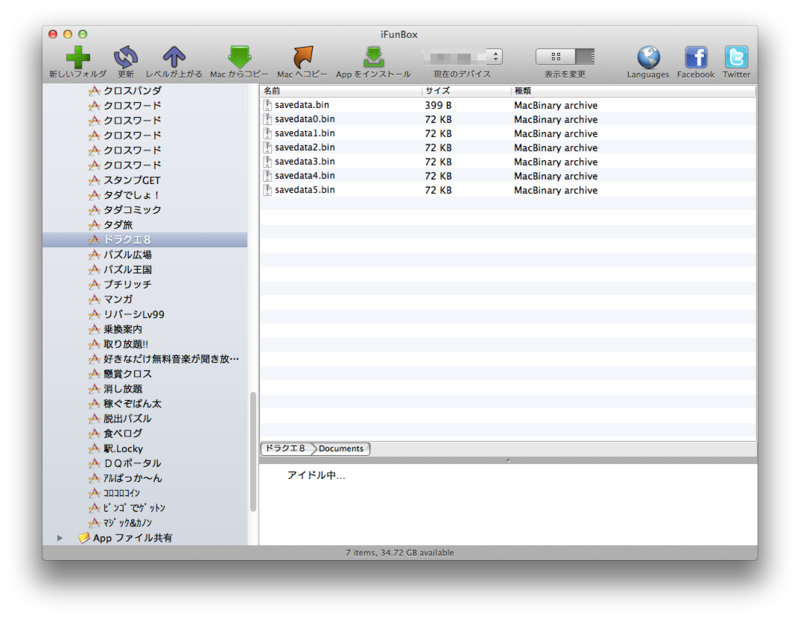The image size is (800, 619).
Task: Click the savedata5.bin file icon
Action: [267, 190]
